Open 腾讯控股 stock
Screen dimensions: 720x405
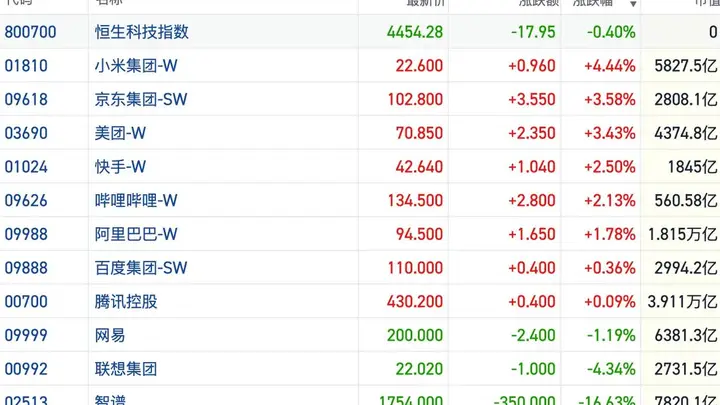pyautogui.click(x=126, y=302)
